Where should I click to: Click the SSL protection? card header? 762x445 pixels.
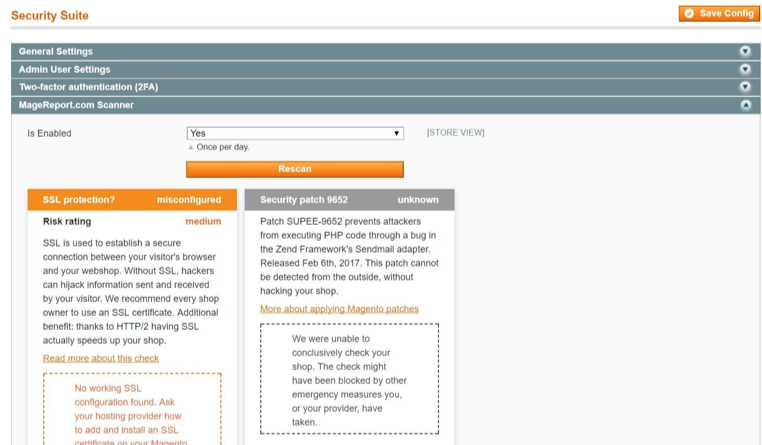pos(132,200)
